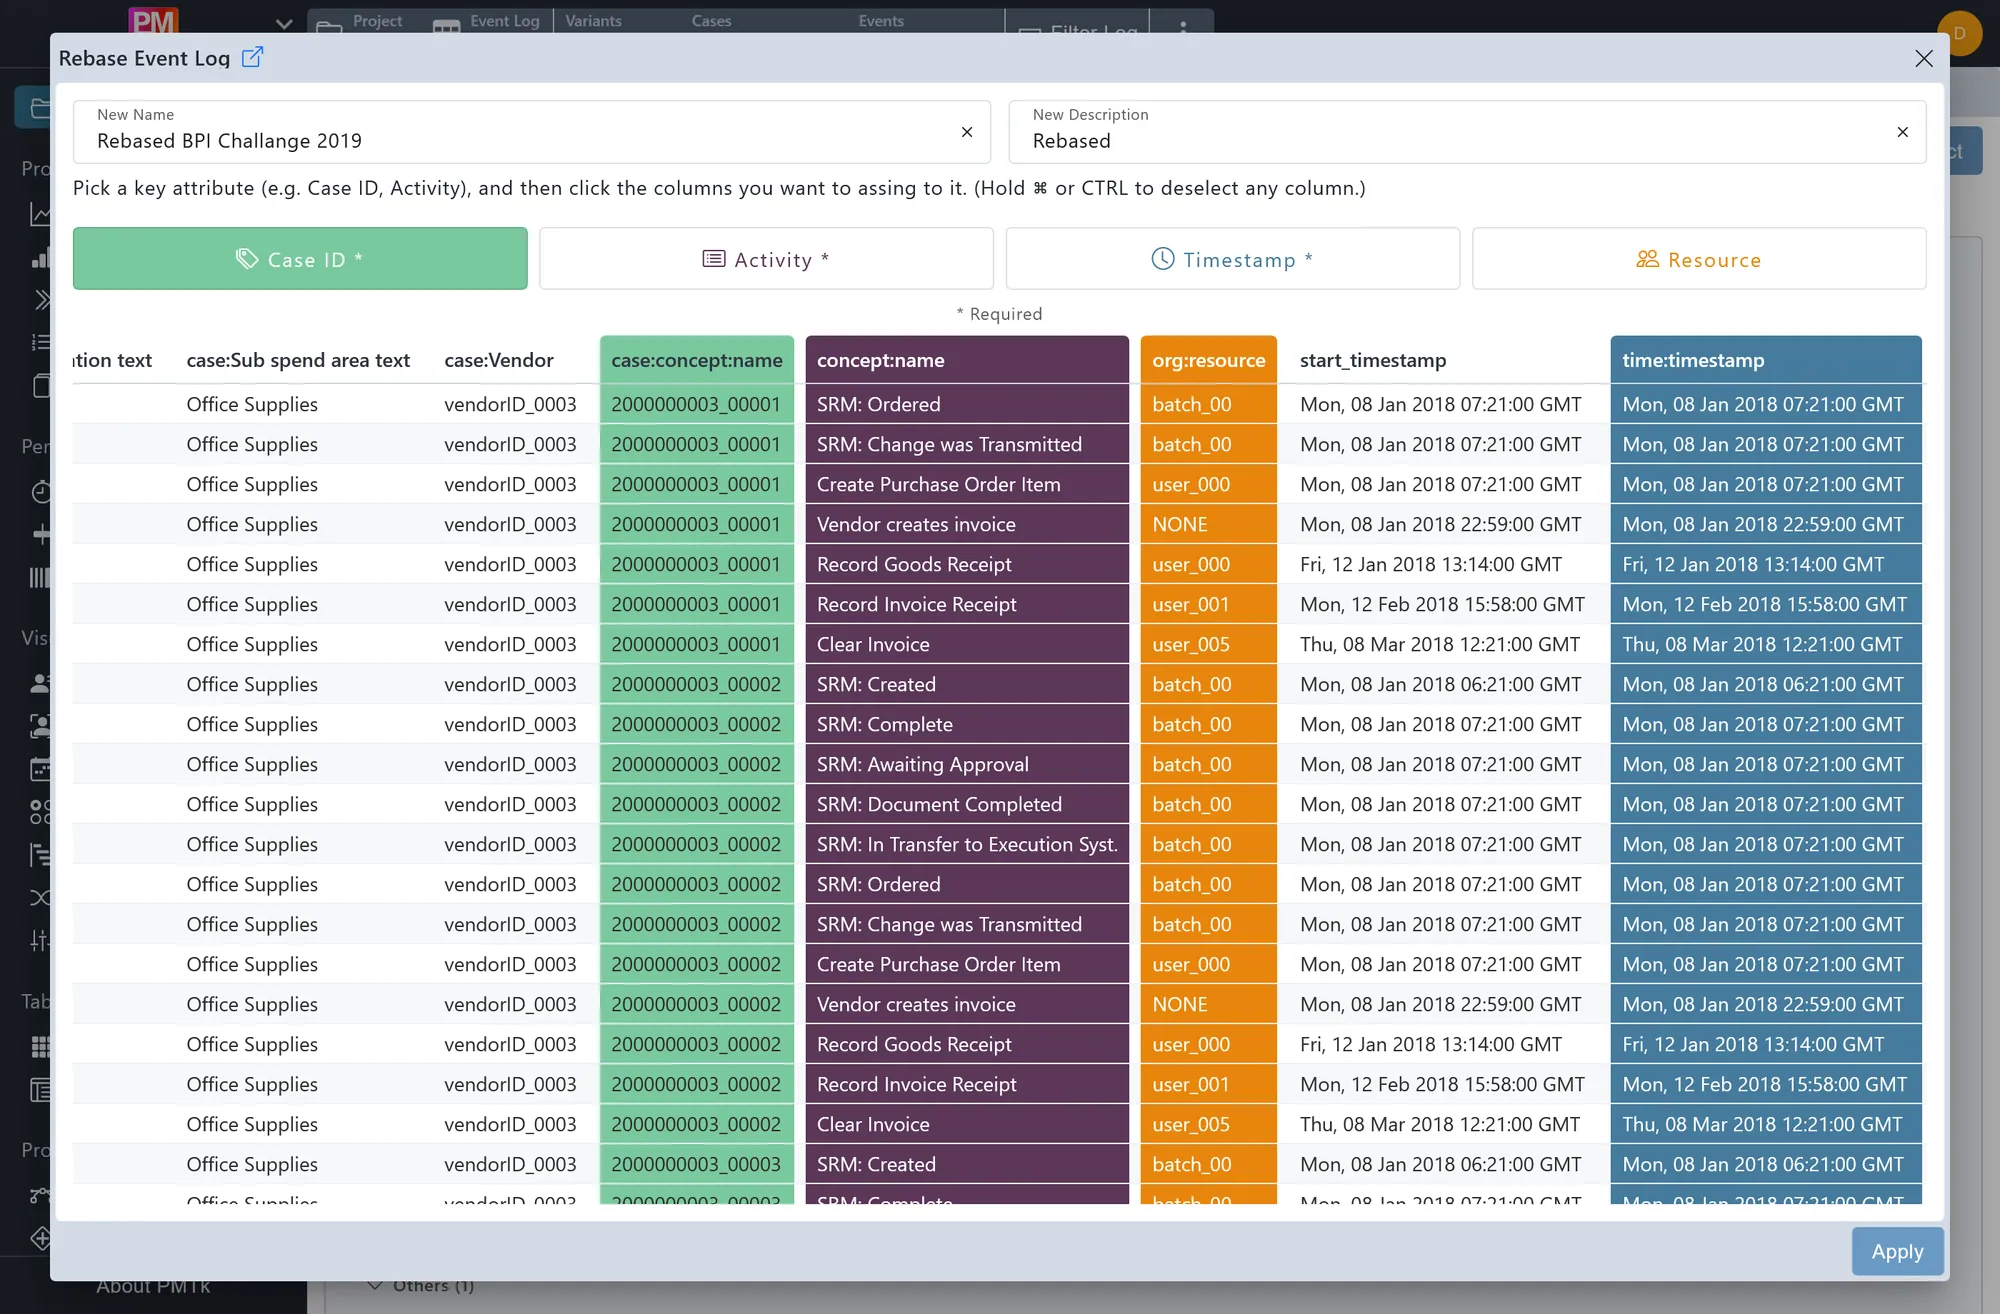Select the case:Vendor column header
This screenshot has height=1314, width=2000.
pyautogui.click(x=510, y=360)
